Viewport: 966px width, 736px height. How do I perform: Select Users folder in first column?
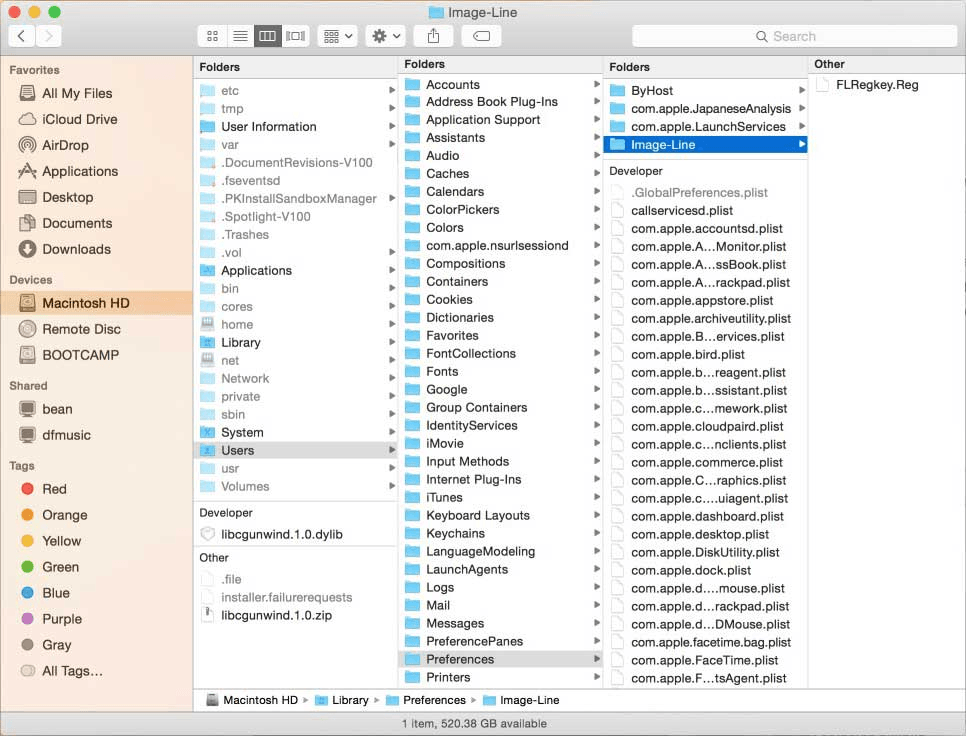296,450
